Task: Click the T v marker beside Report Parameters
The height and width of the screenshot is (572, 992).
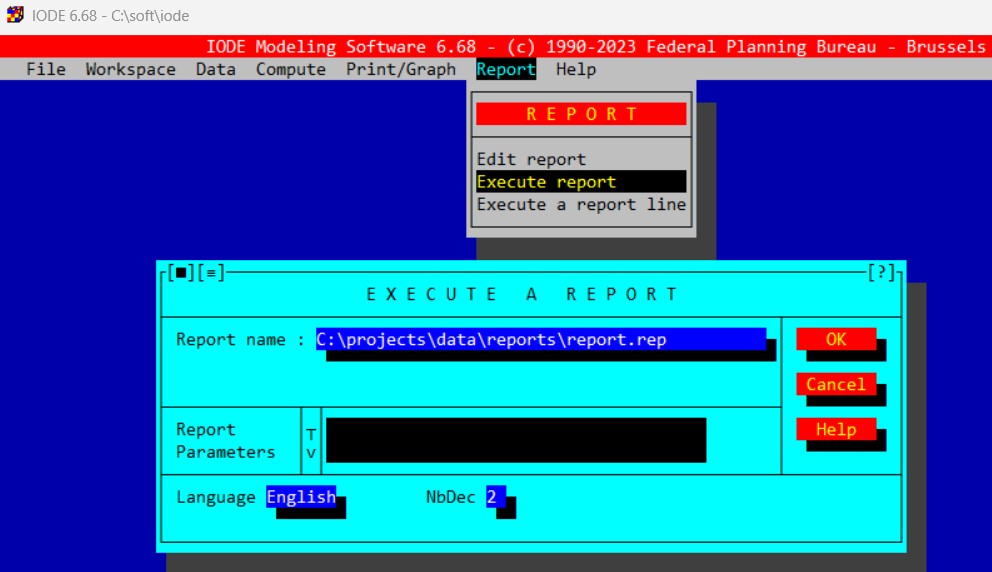Action: (x=311, y=444)
